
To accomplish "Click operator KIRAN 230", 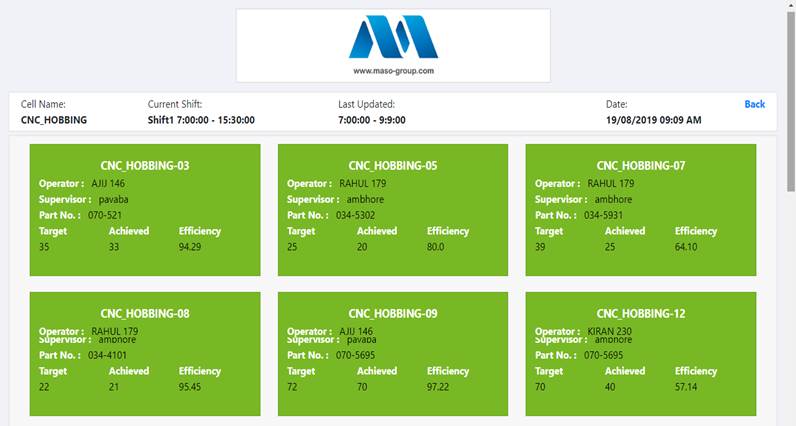I will click(609, 331).
